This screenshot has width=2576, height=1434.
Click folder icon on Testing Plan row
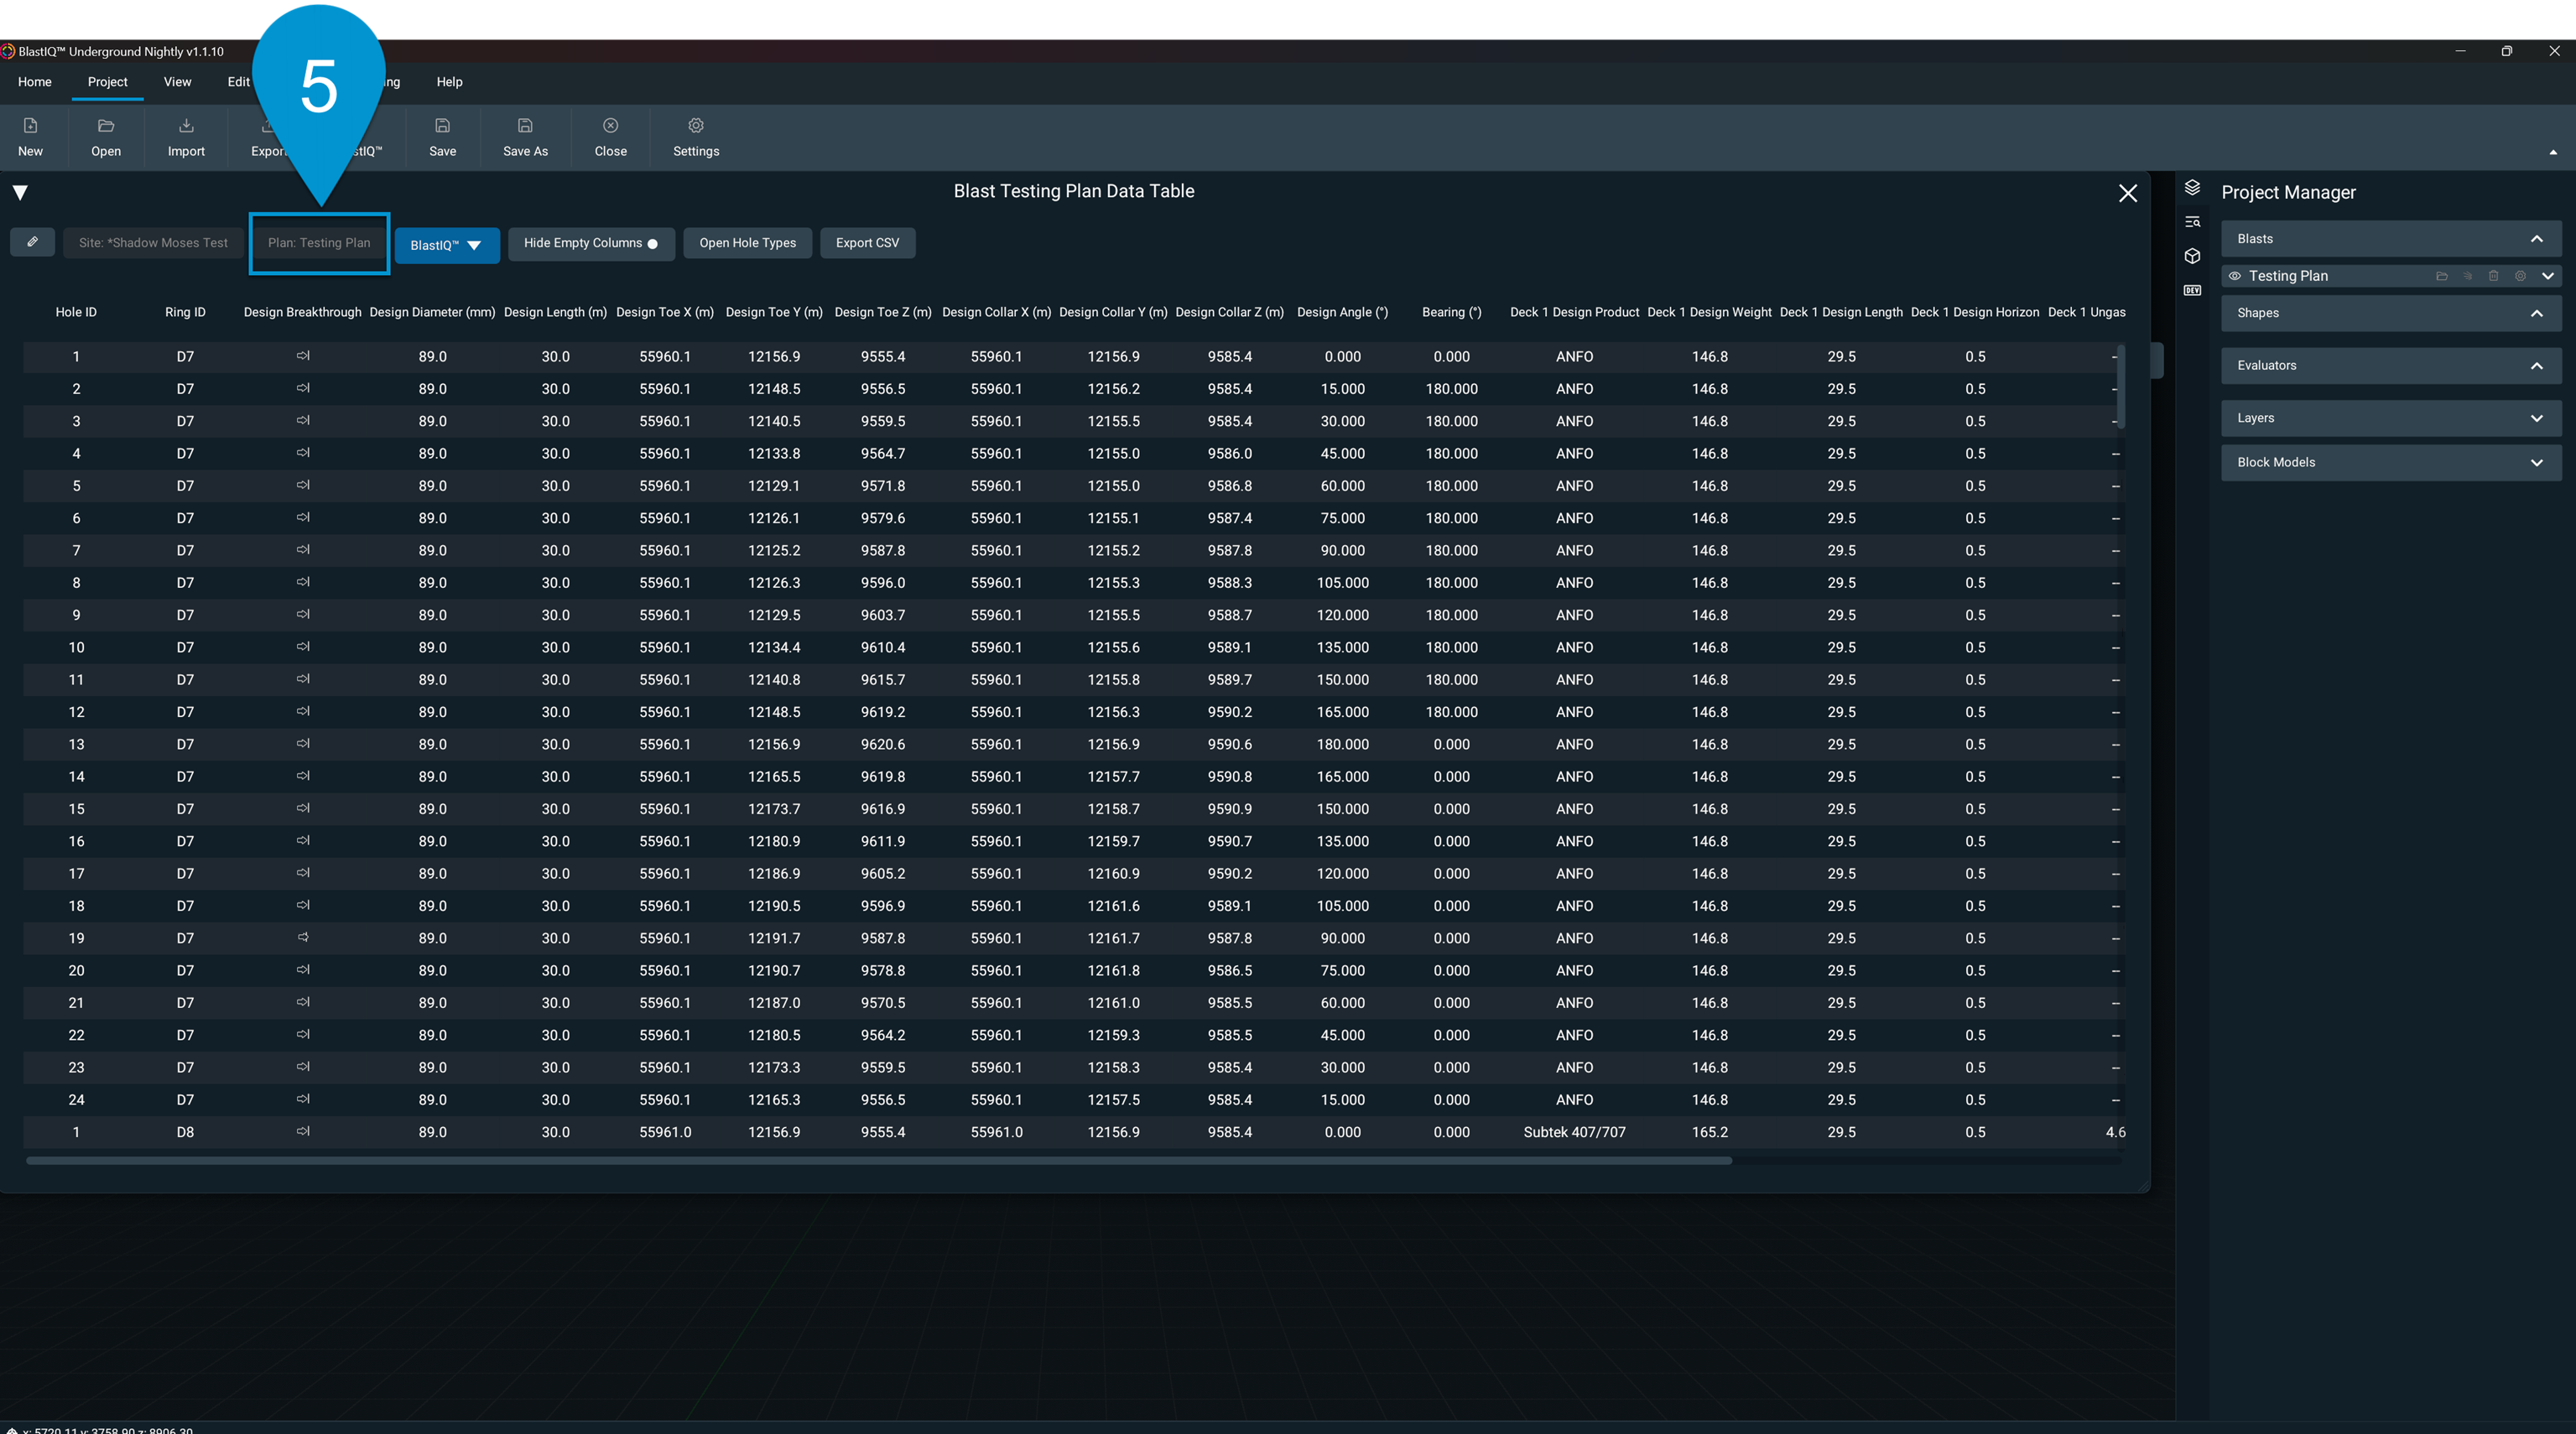pos(2441,276)
